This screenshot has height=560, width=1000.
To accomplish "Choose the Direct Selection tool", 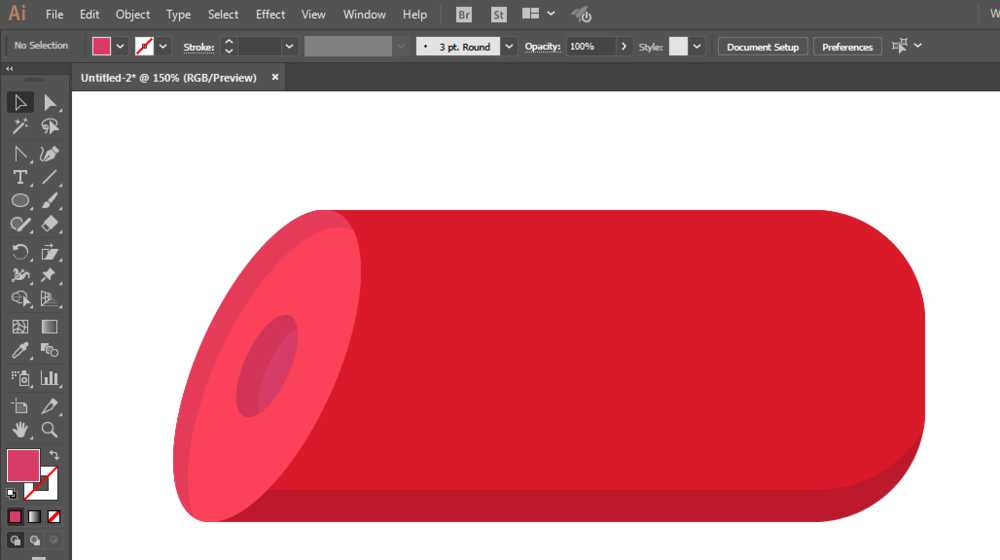I will coord(49,103).
